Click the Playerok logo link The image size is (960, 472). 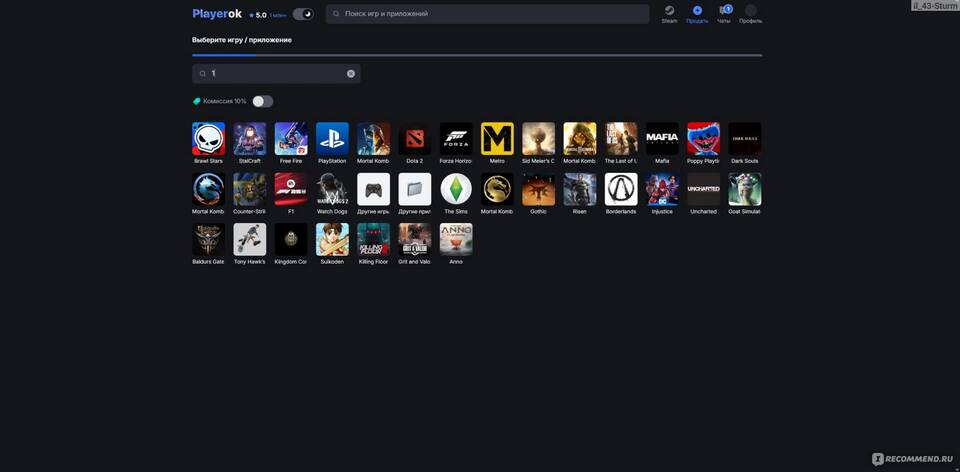click(217, 14)
